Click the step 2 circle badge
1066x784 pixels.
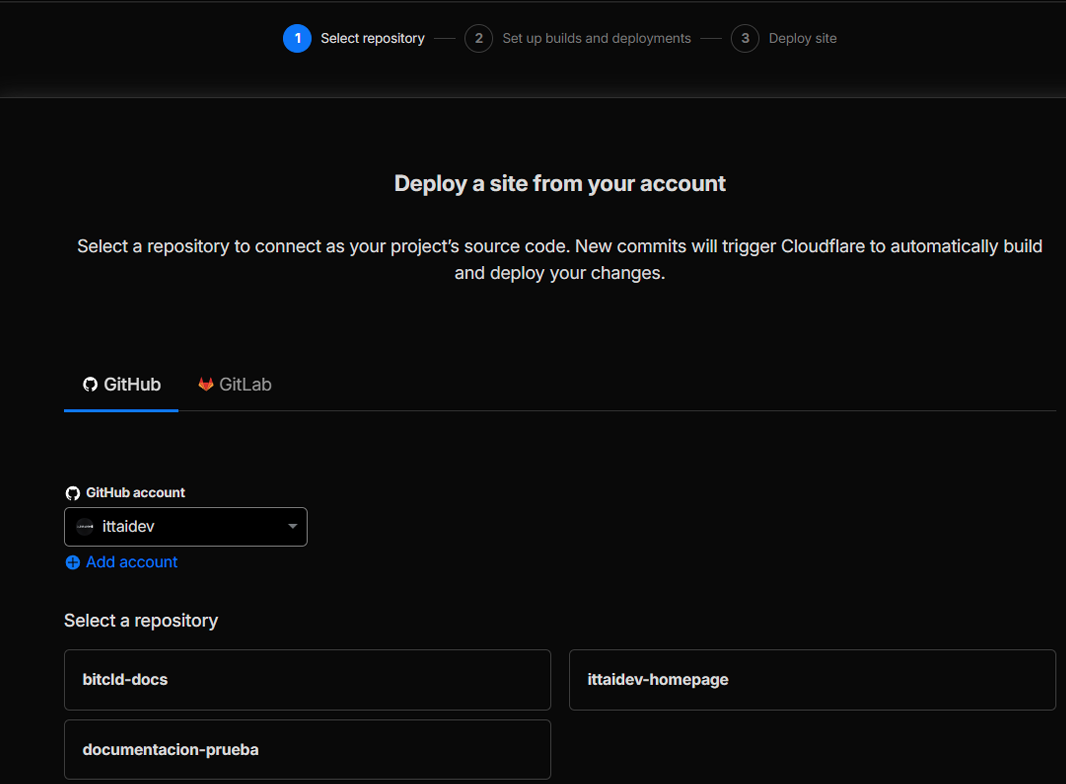478,38
